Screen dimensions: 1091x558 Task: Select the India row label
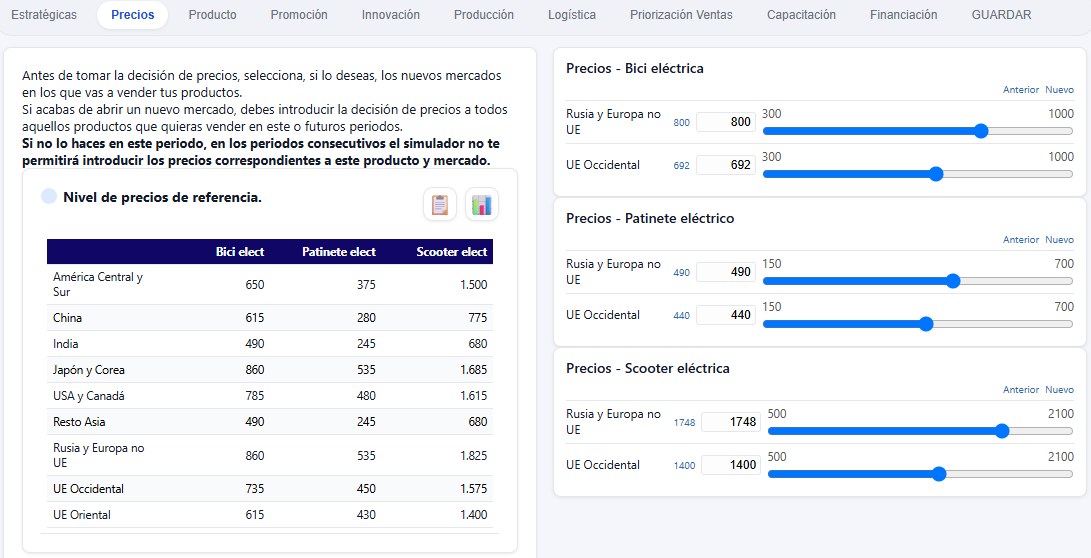coord(65,344)
